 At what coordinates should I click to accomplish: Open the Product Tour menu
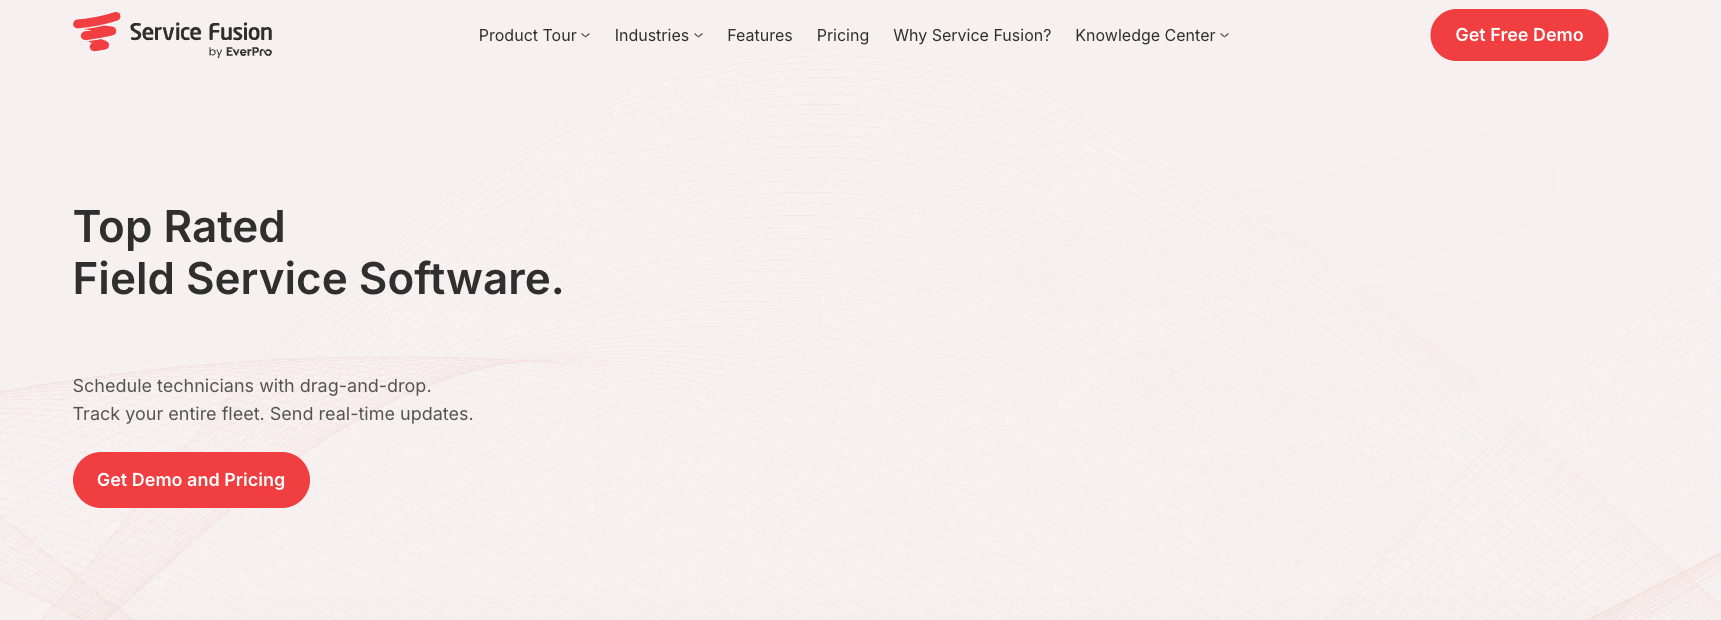click(527, 35)
